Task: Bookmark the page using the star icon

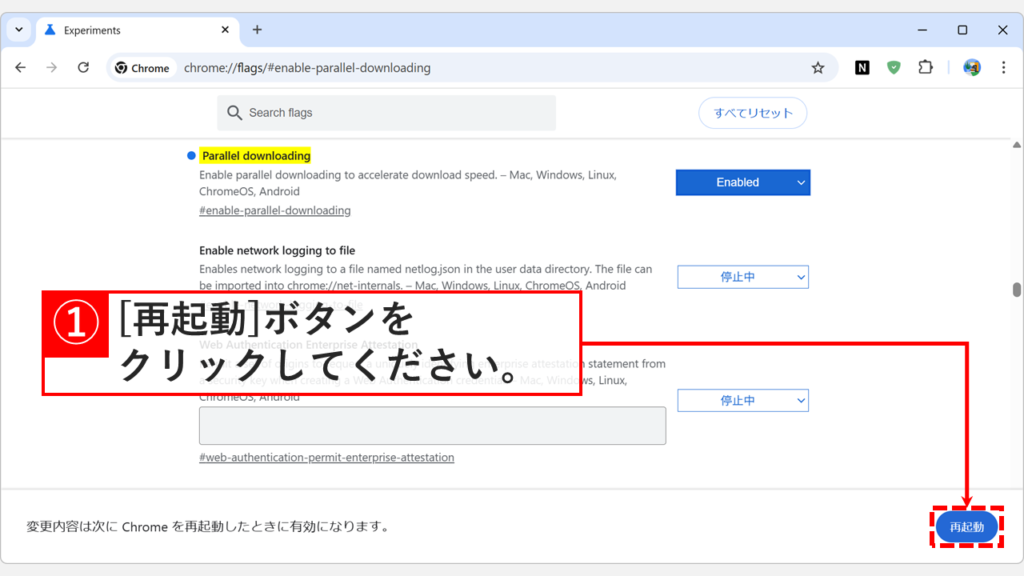Action: point(819,67)
